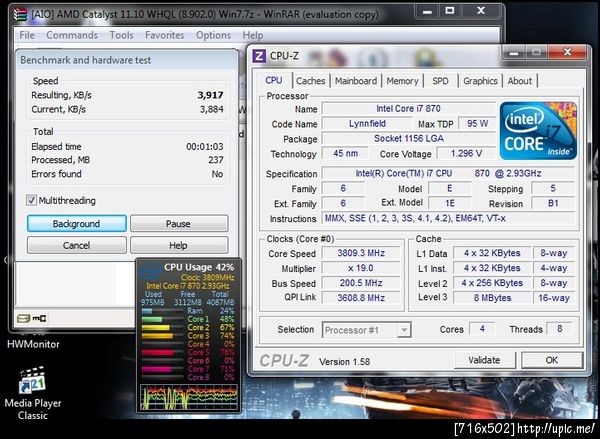
Task: Click the Core Voltage value 1.296 V
Action: click(466, 153)
